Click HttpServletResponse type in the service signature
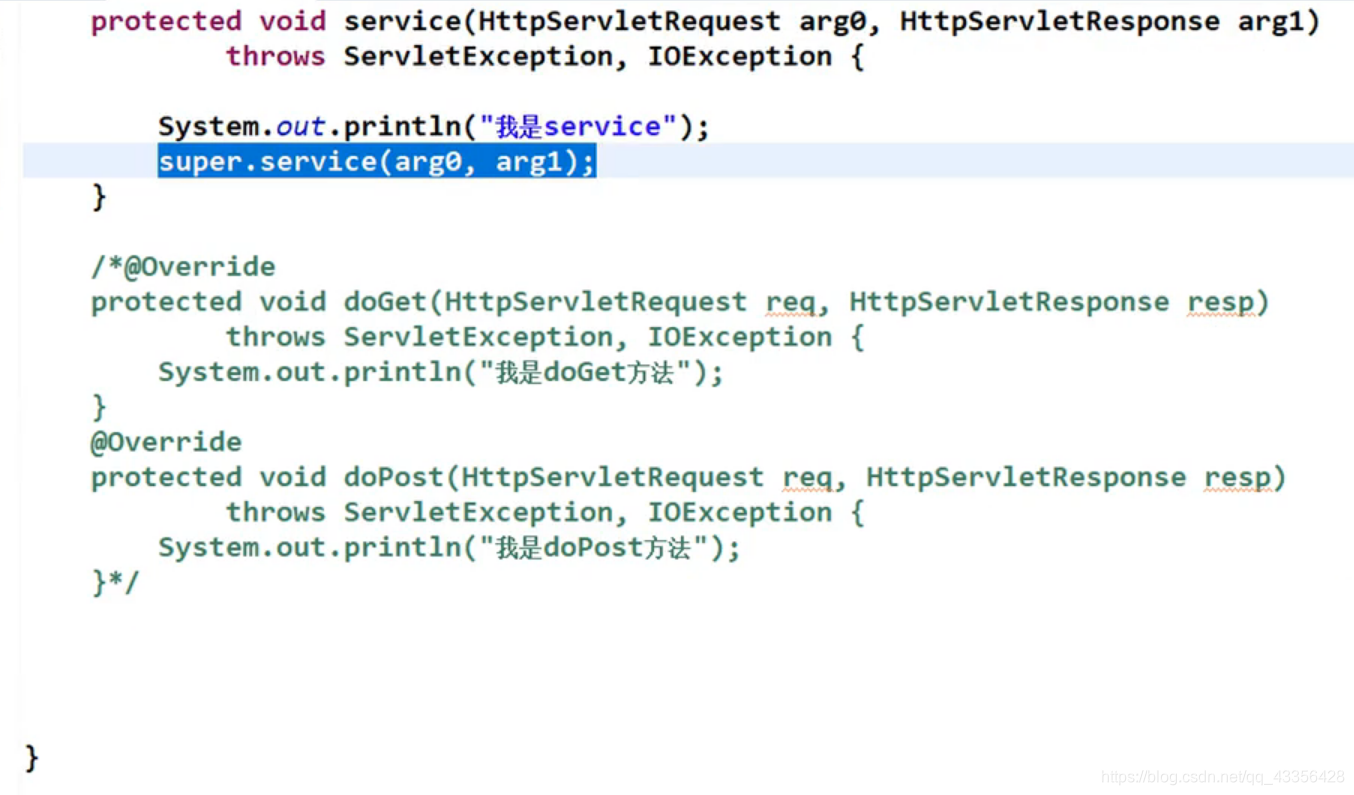This screenshot has width=1354, height=795. click(1059, 21)
